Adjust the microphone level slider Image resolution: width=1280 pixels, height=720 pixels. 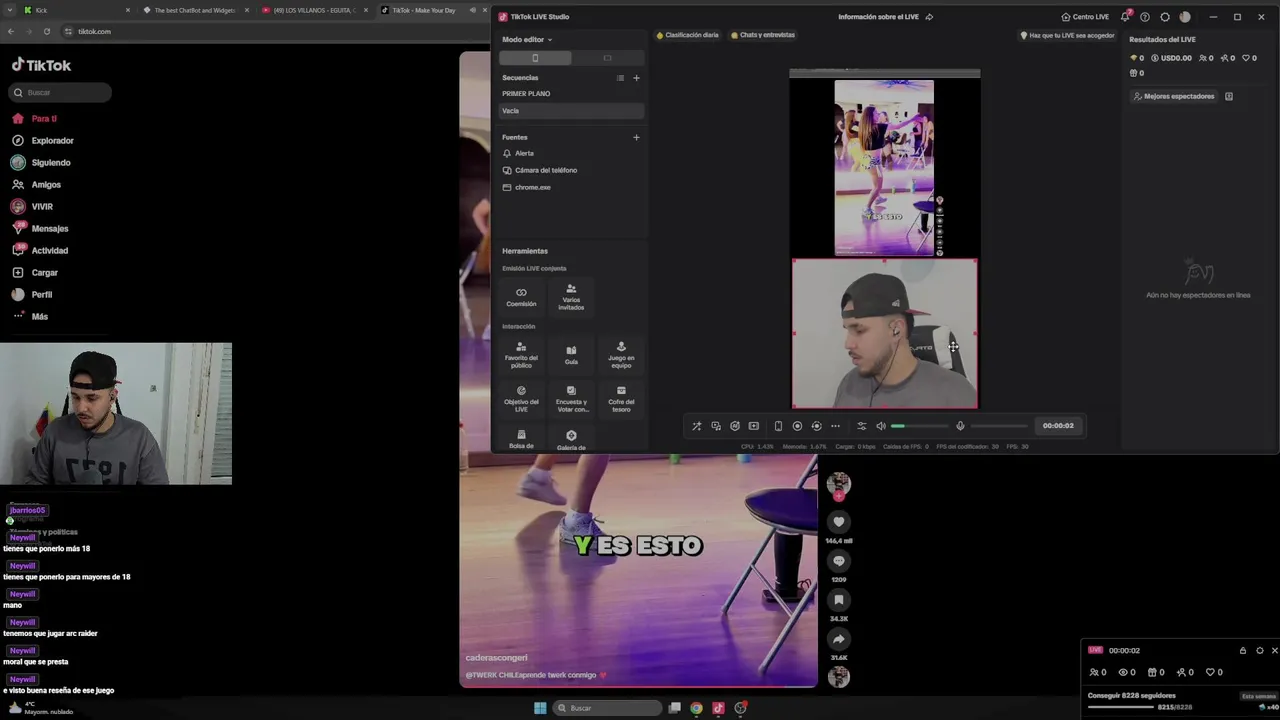tap(999, 426)
